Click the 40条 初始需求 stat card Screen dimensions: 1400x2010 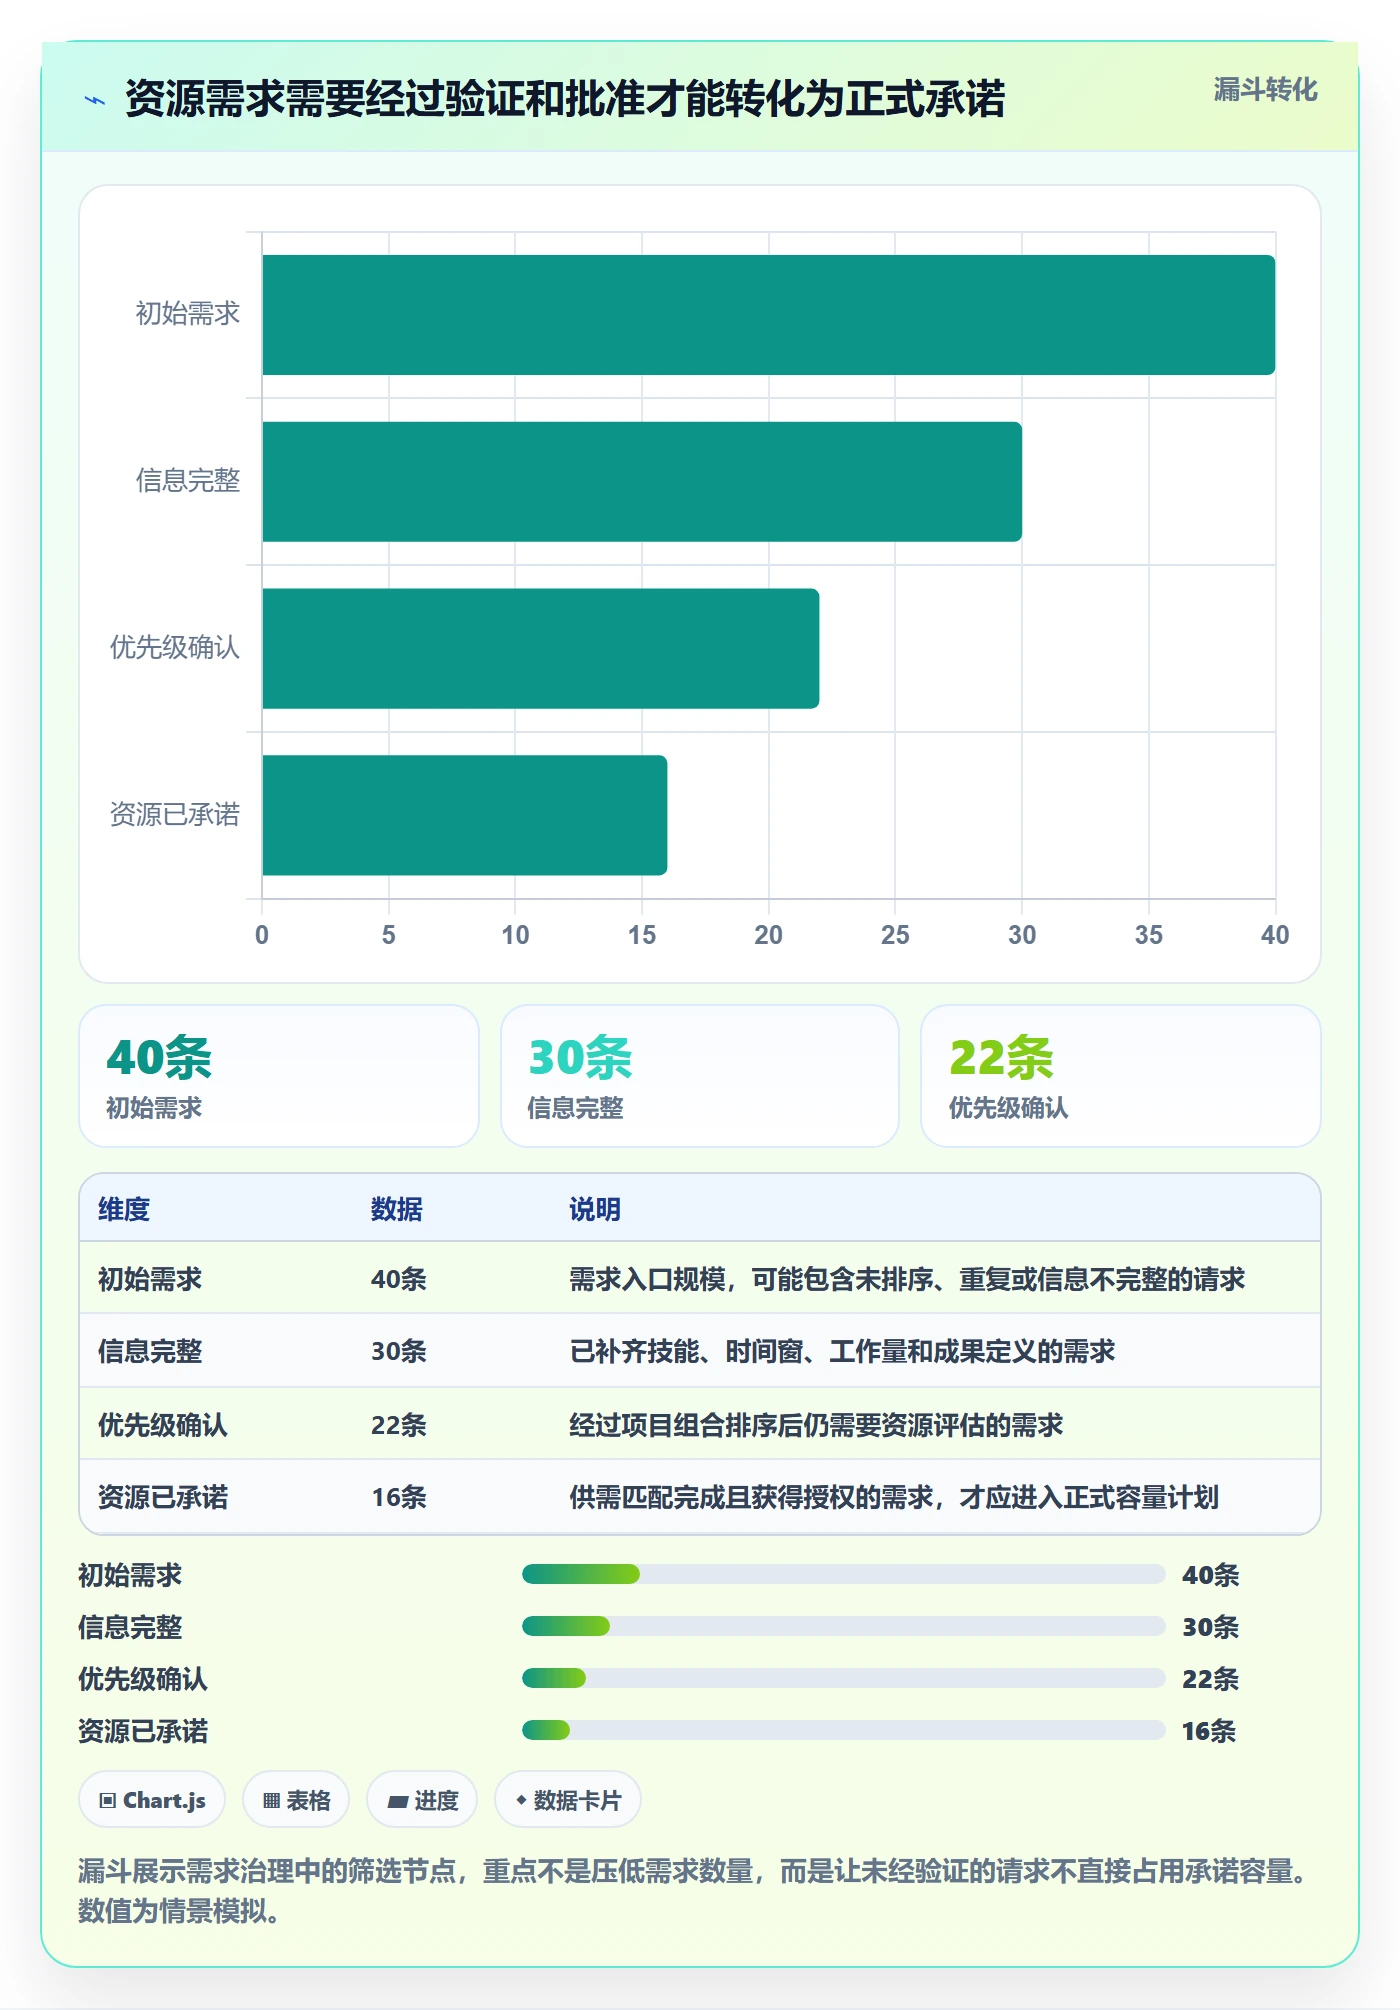coord(279,1076)
